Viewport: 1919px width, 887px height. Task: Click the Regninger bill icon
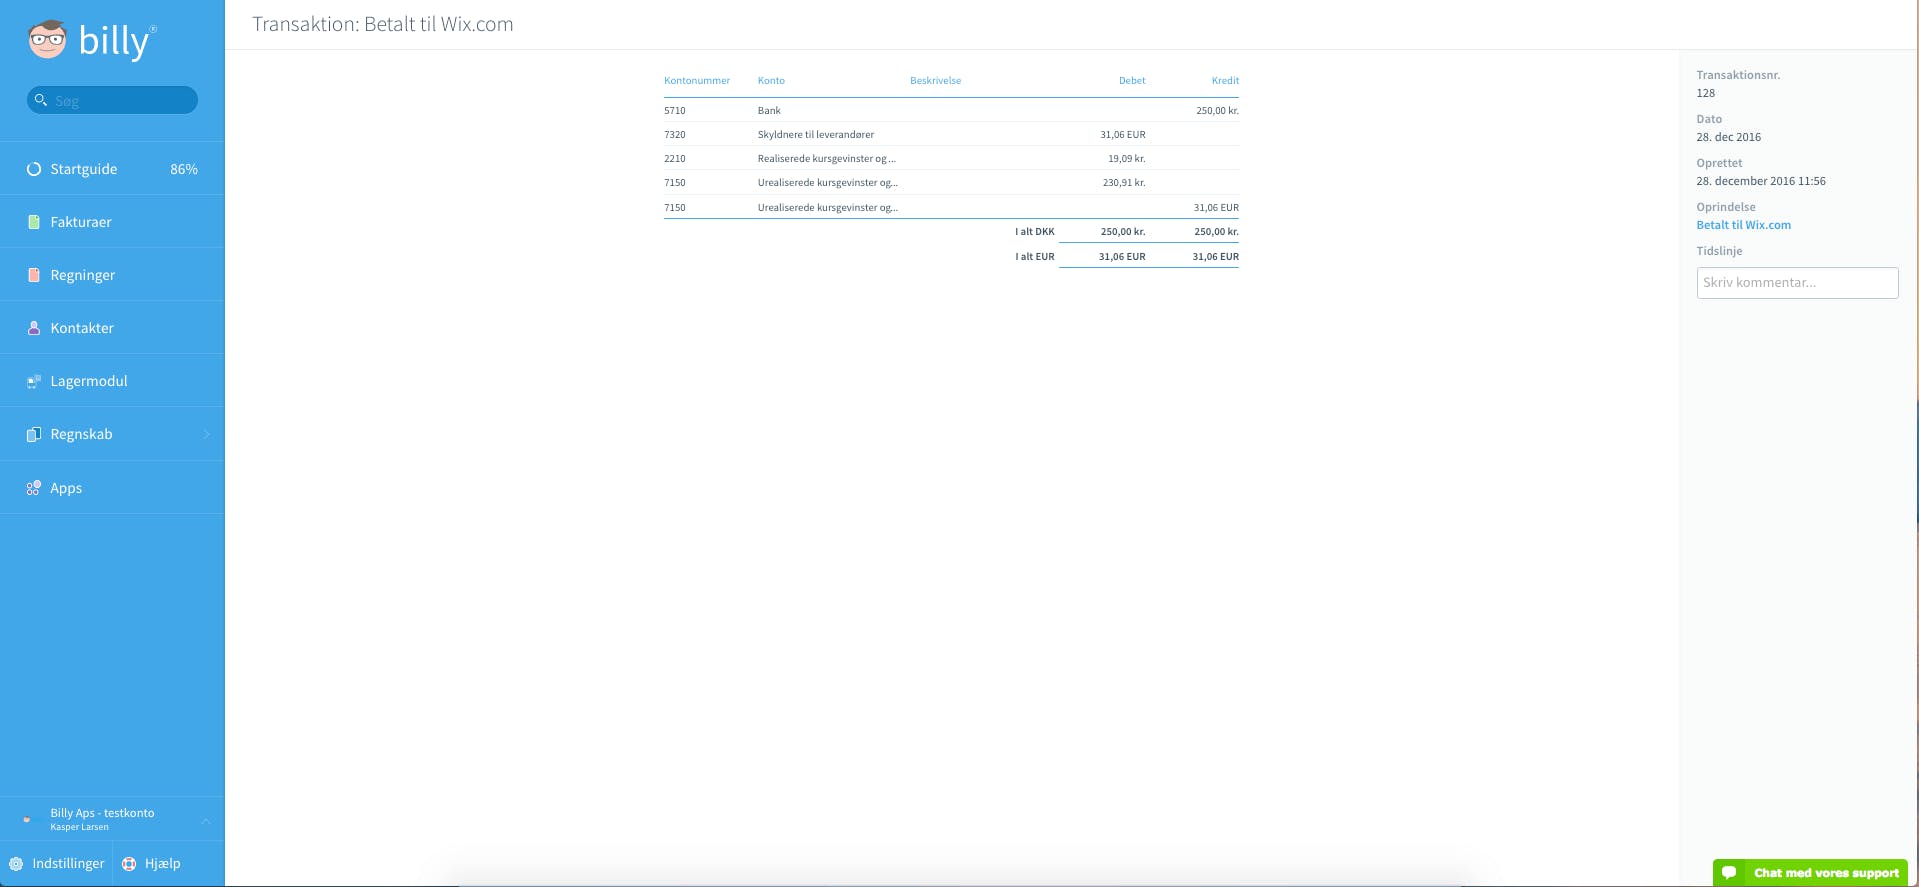pyautogui.click(x=34, y=275)
